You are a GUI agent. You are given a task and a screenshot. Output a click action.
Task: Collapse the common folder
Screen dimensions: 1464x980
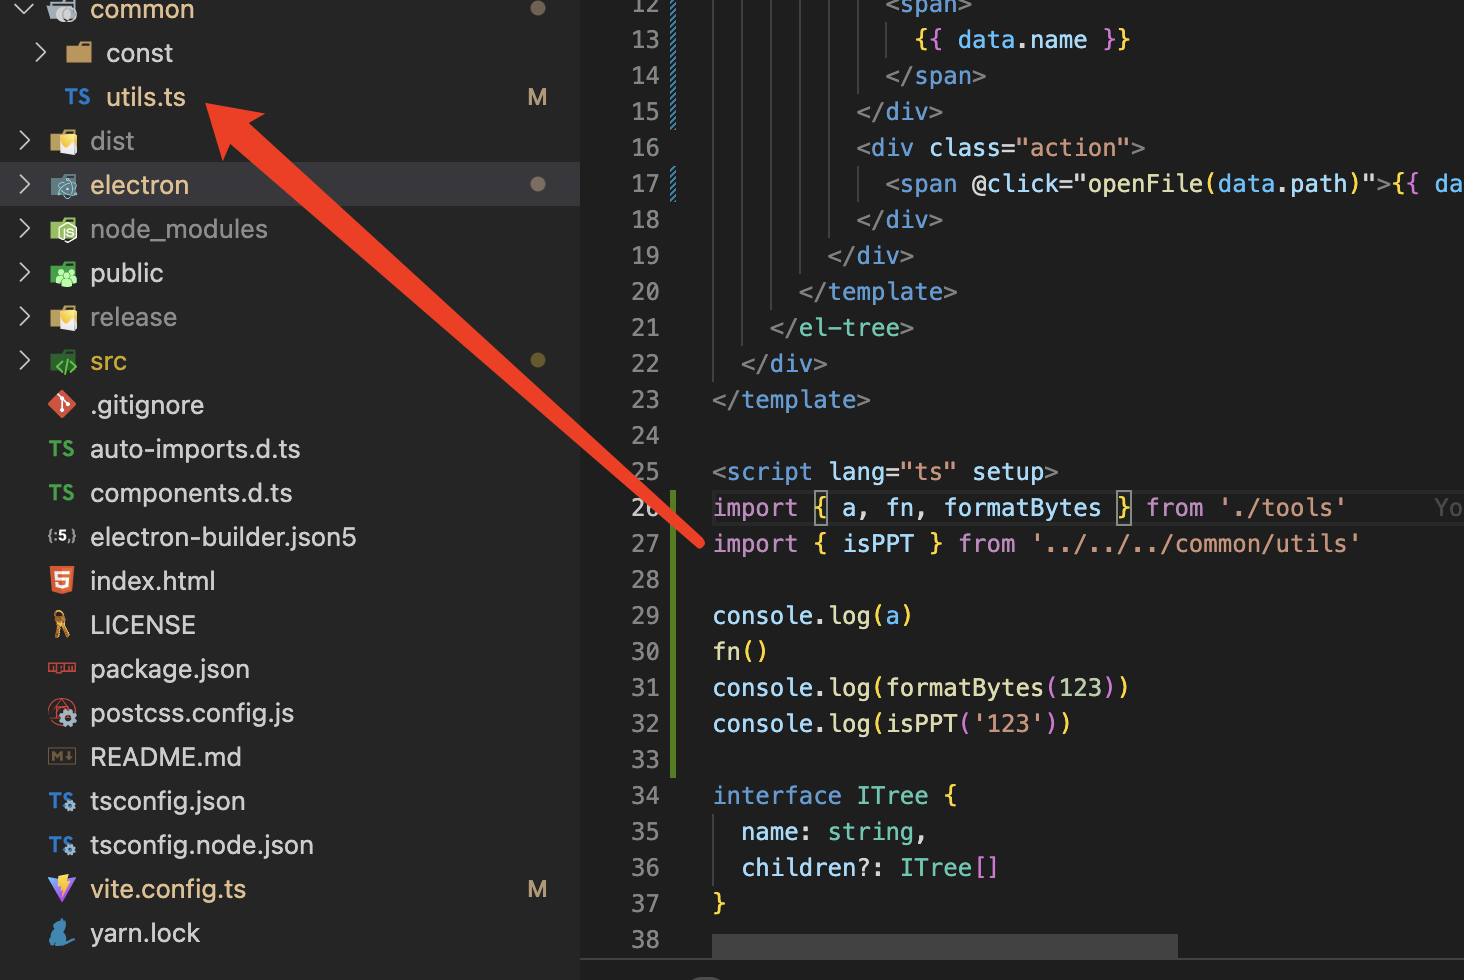coord(24,10)
